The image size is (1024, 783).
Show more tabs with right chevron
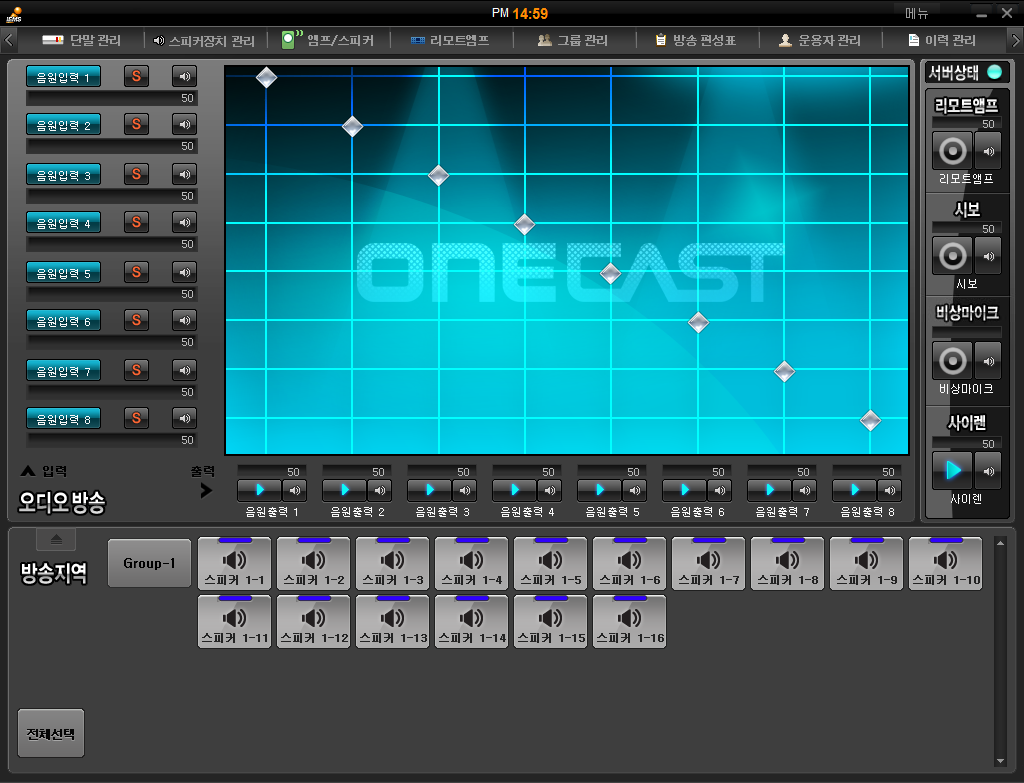pyautogui.click(x=1016, y=40)
